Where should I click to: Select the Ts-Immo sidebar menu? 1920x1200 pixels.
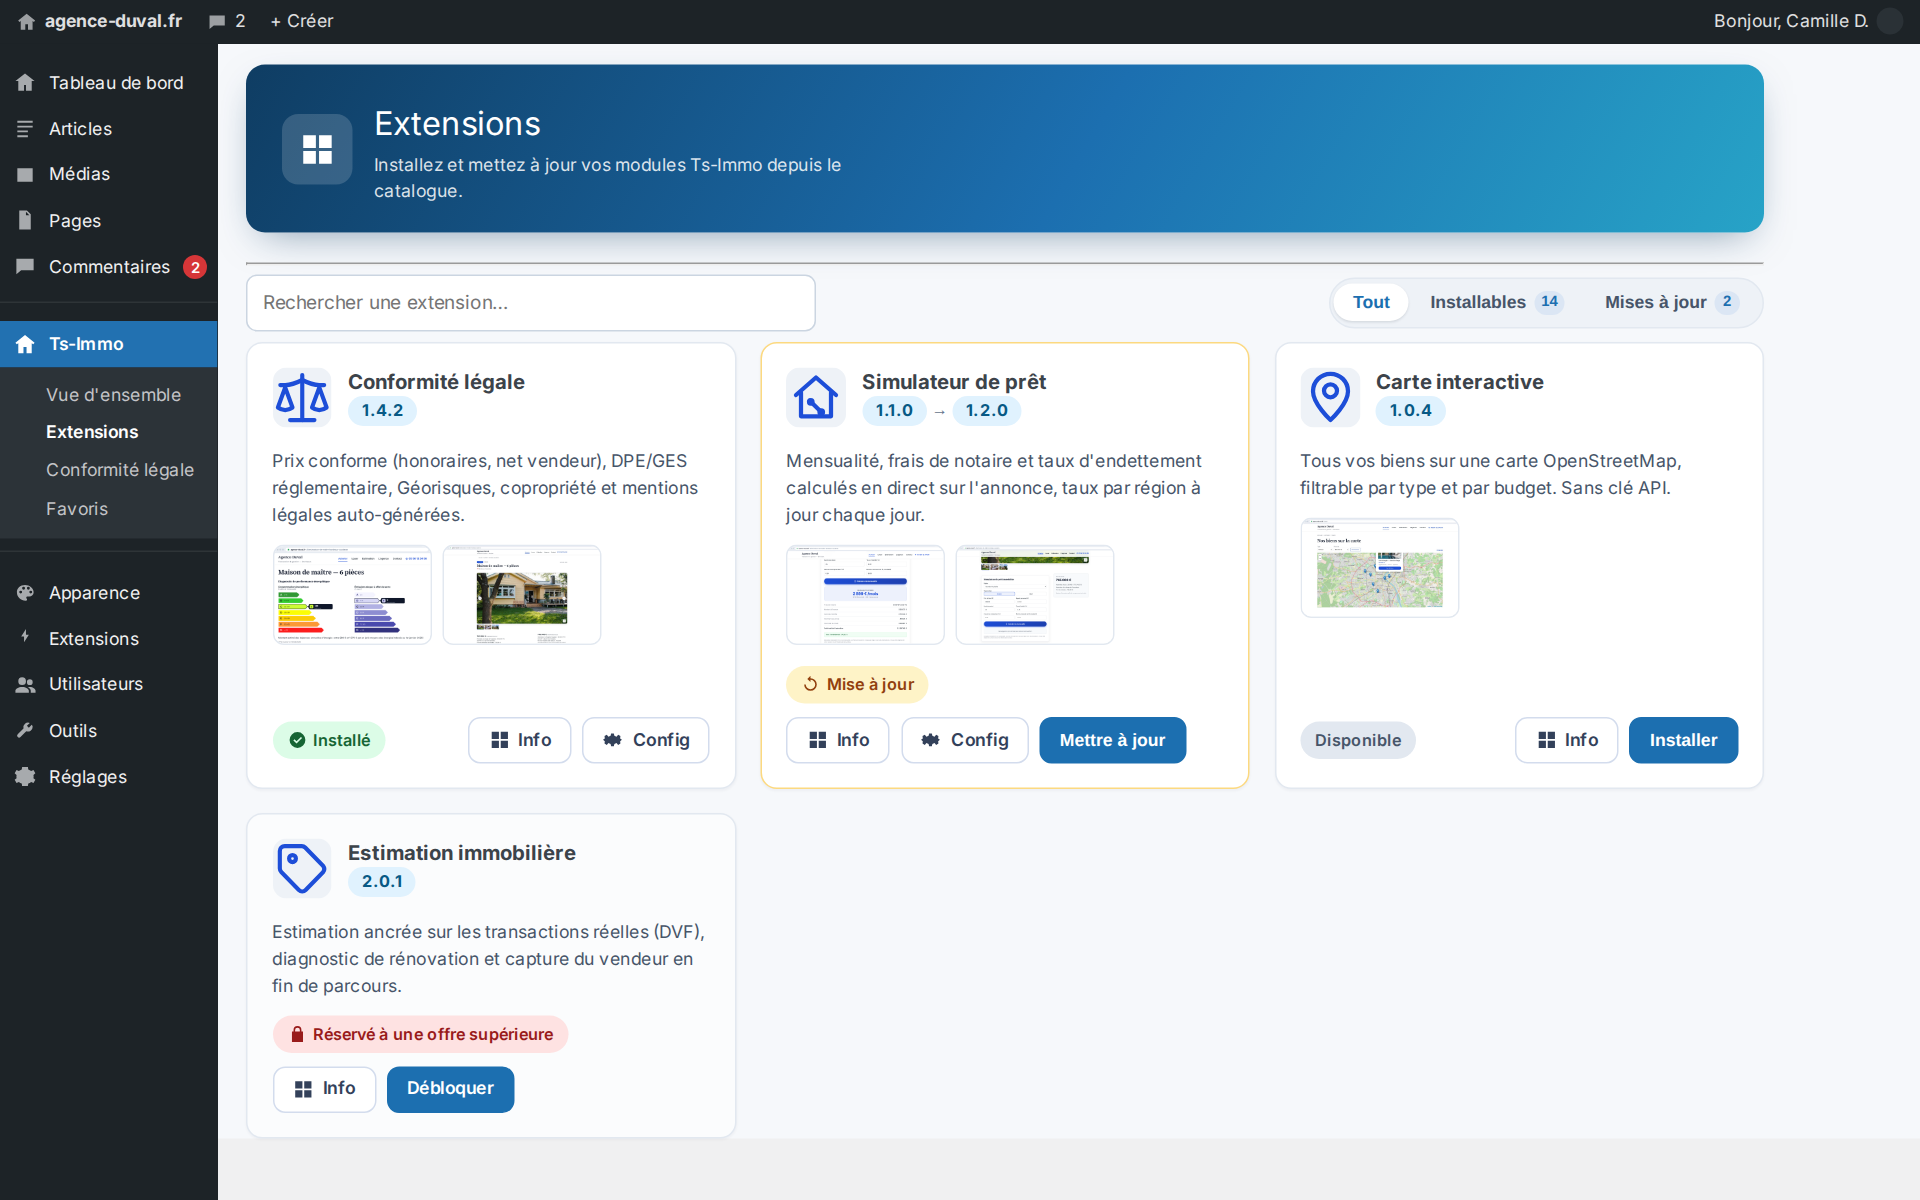point(108,344)
